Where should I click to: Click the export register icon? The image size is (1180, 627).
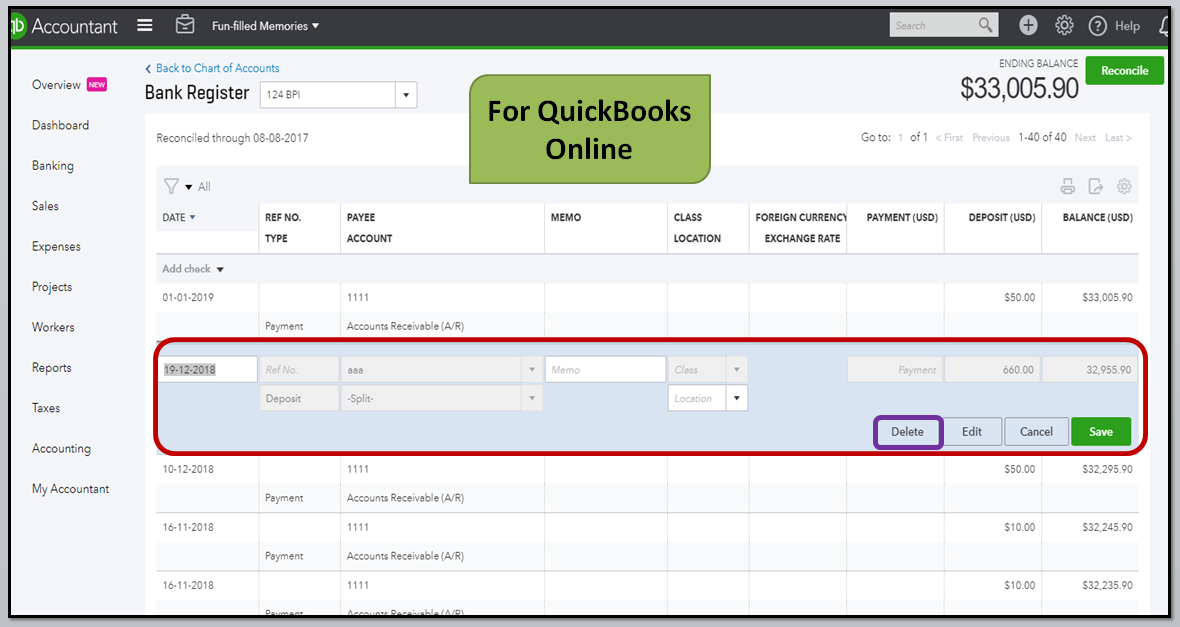1096,187
